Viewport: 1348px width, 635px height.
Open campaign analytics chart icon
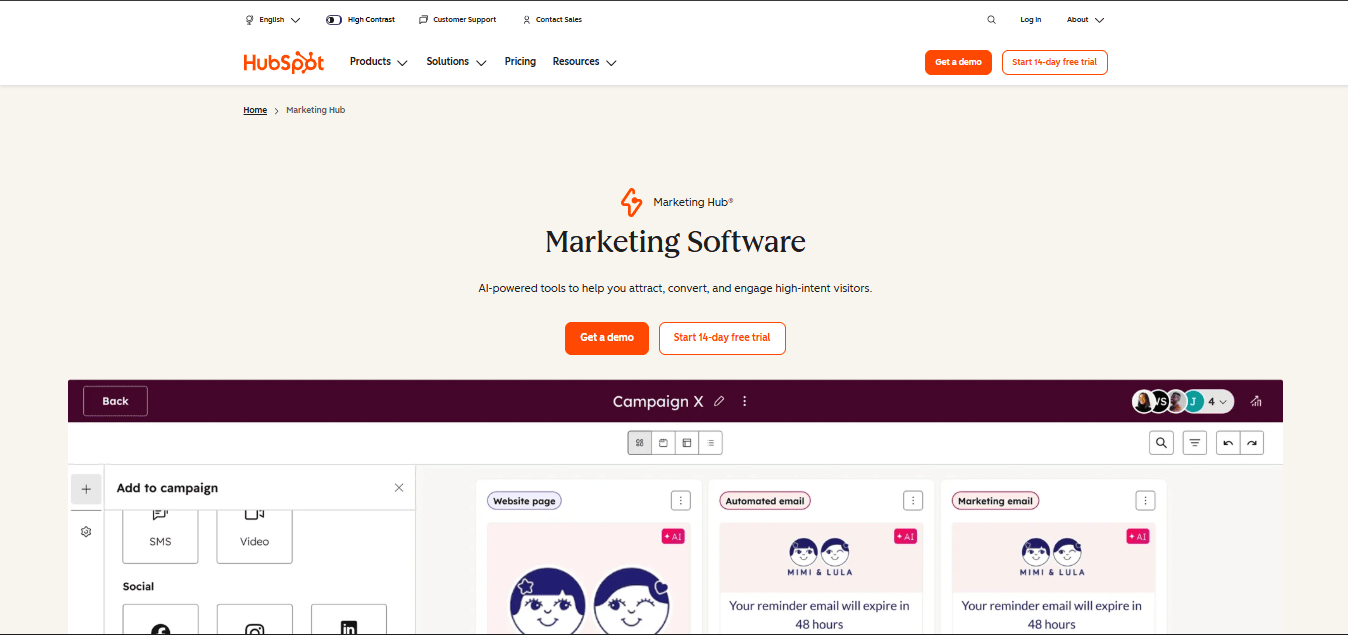tap(1256, 401)
